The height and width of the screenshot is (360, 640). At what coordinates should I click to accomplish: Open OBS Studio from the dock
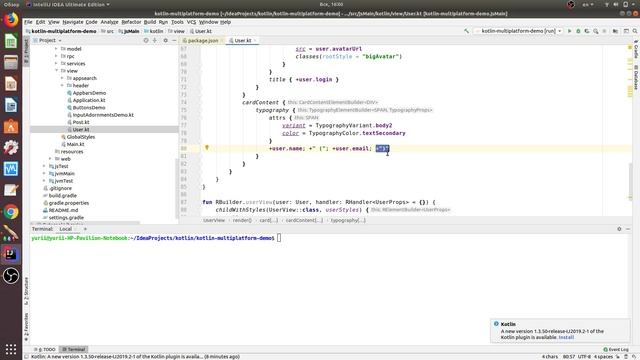(11, 276)
